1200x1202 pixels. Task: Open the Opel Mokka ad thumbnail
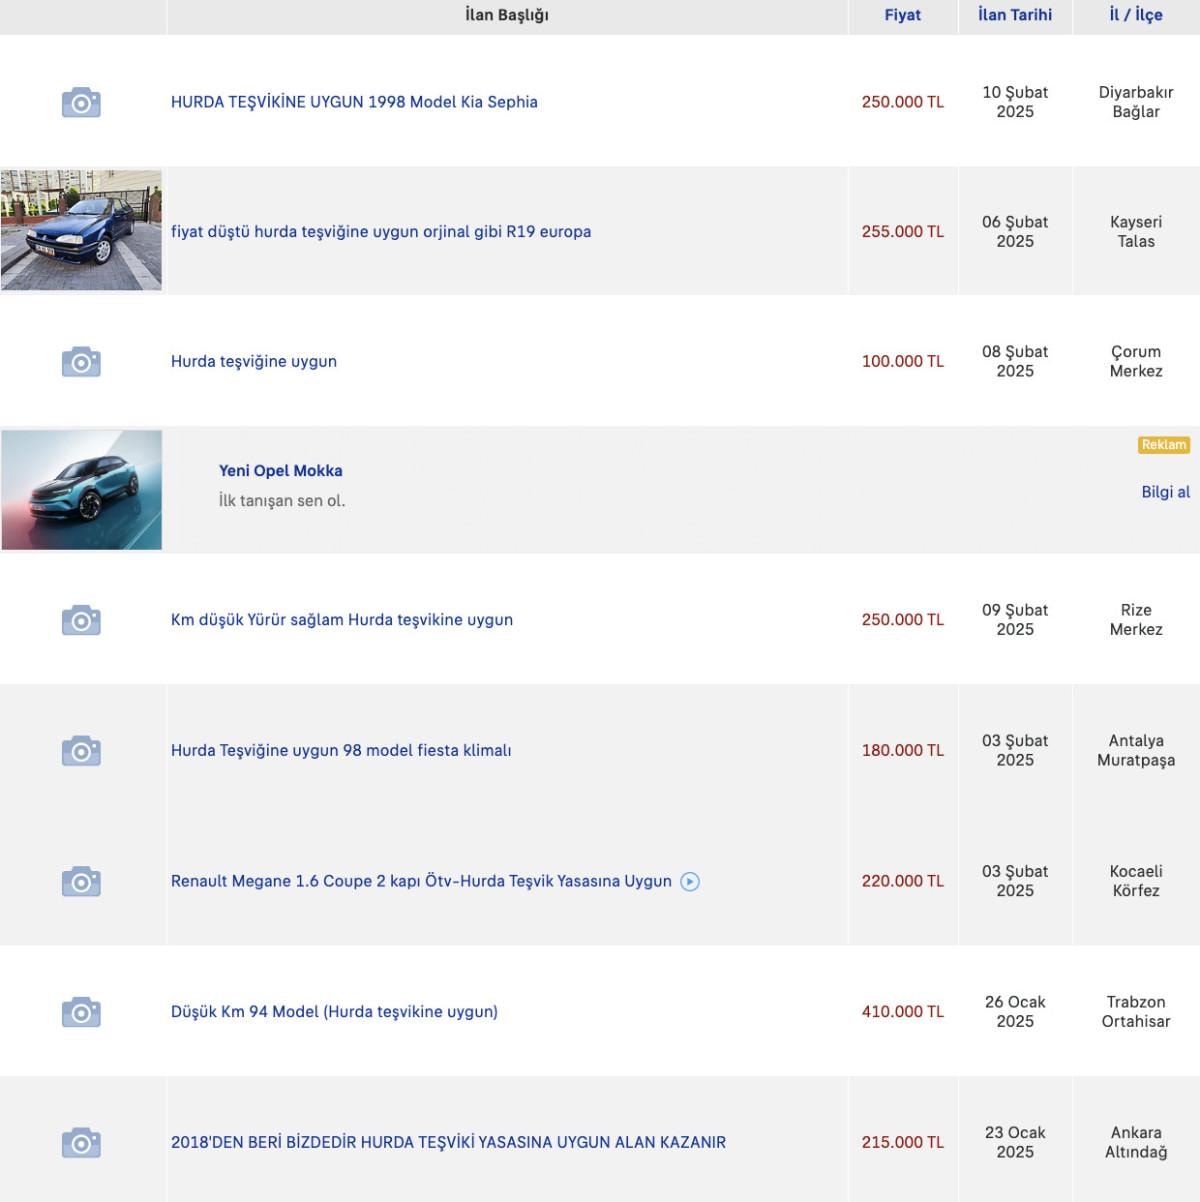click(x=82, y=490)
